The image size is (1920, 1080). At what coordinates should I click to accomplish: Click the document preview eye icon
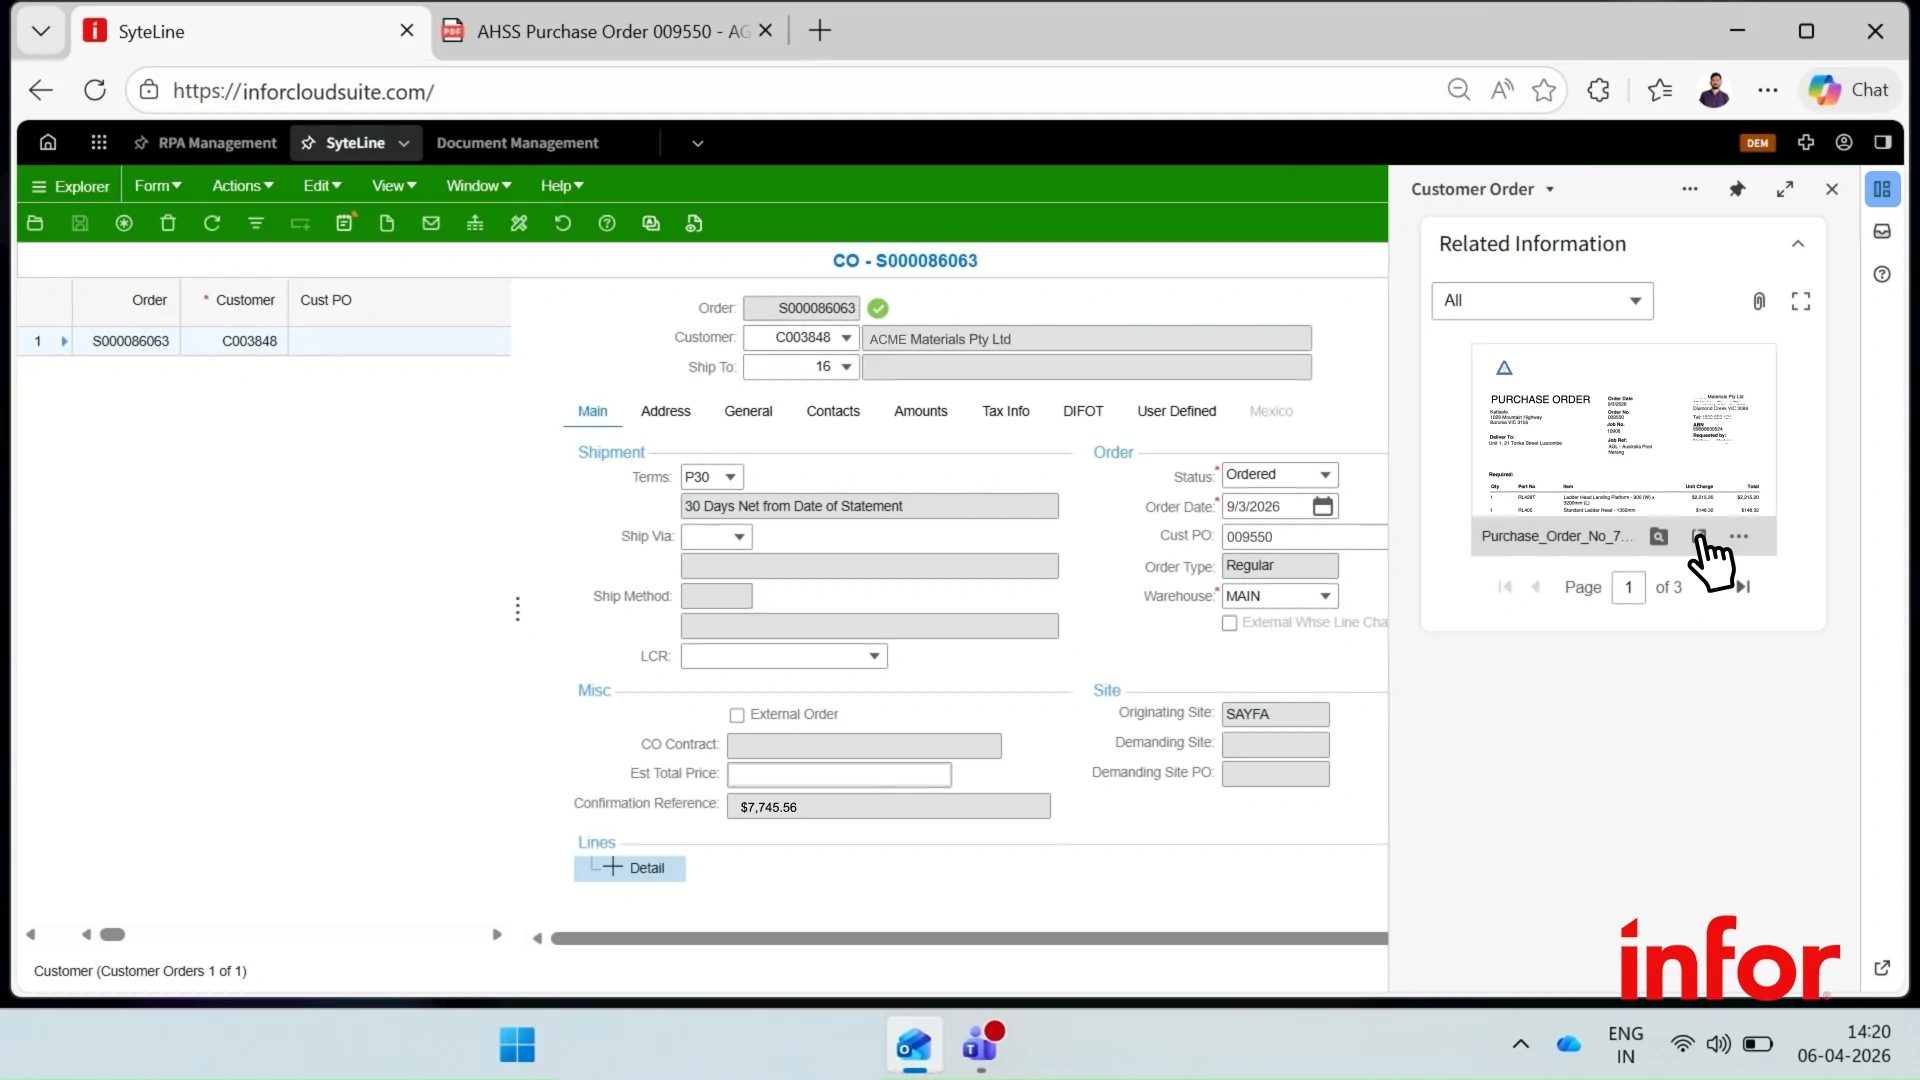click(x=694, y=223)
